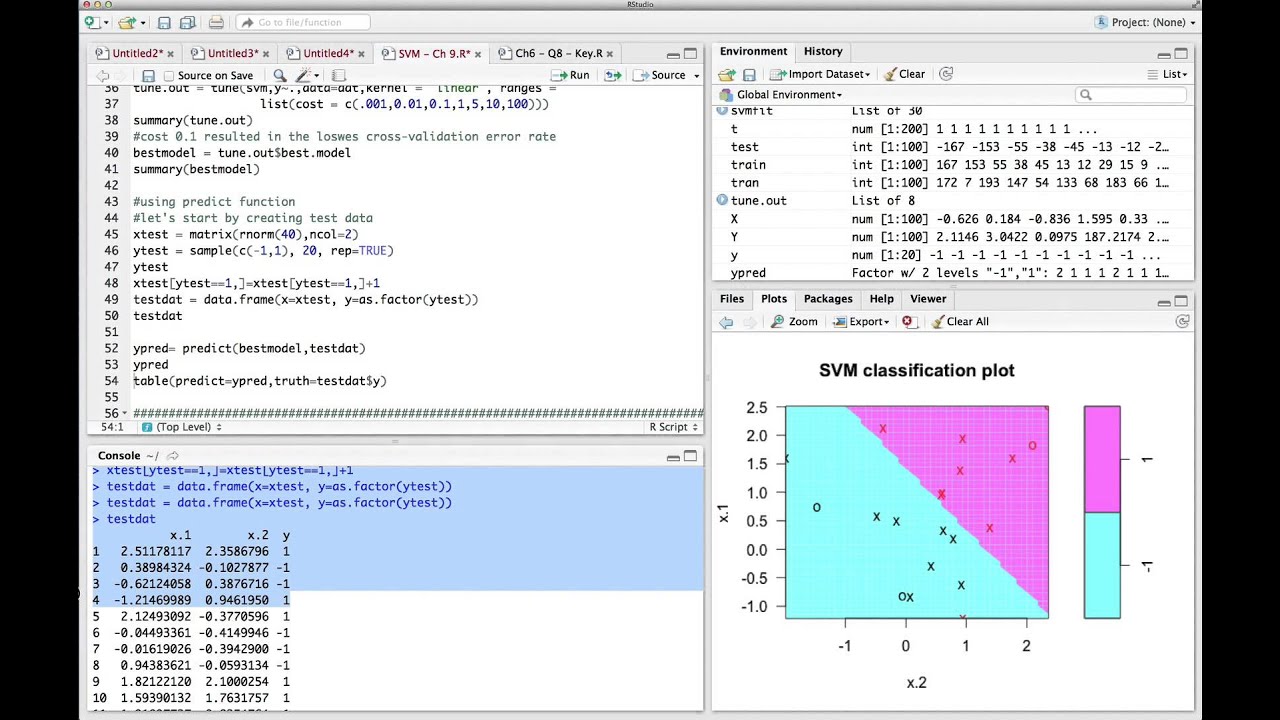The width and height of the screenshot is (1280, 720).
Task: Switch to the Environment tab
Action: pyautogui.click(x=753, y=51)
